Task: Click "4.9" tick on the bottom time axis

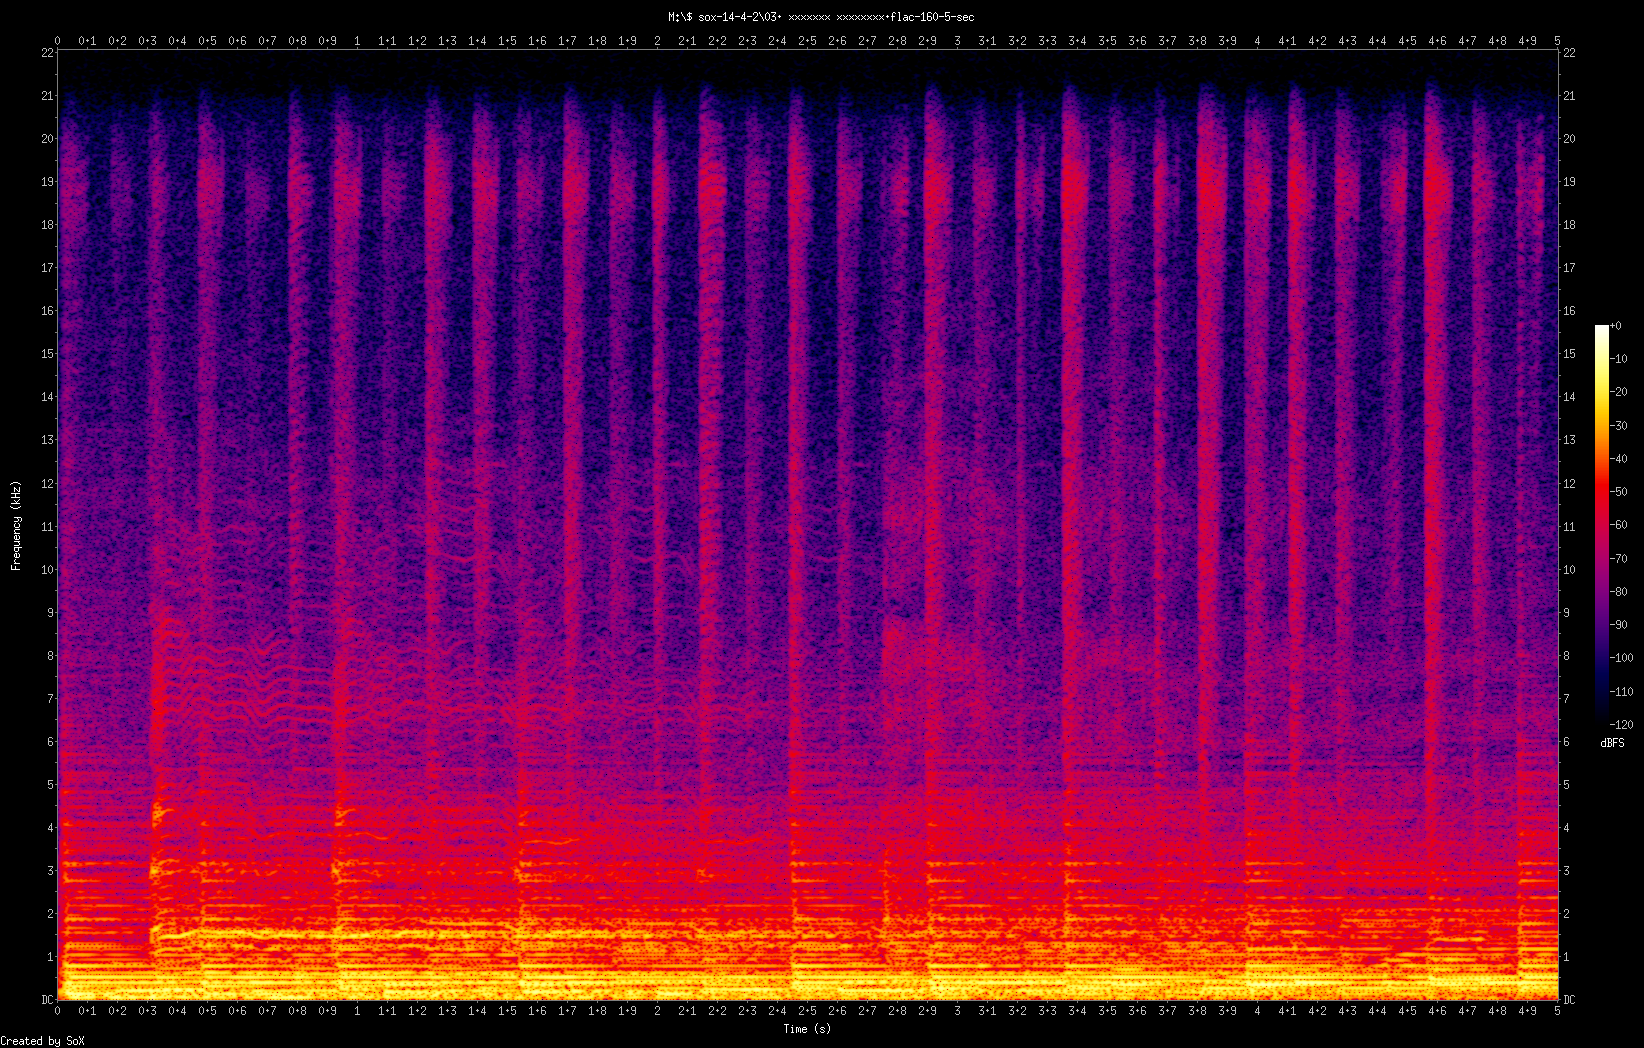Action: click(x=1527, y=1011)
